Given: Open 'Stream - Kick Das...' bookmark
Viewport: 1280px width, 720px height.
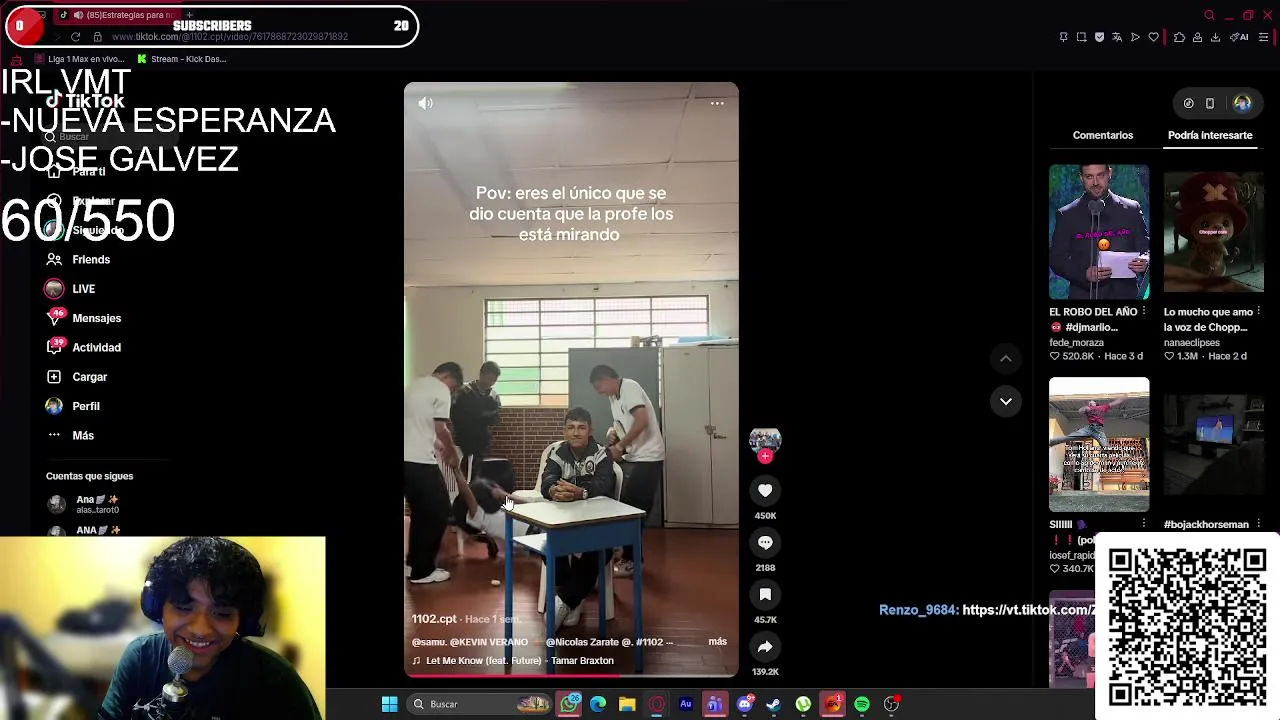Looking at the screenshot, I should coord(181,59).
